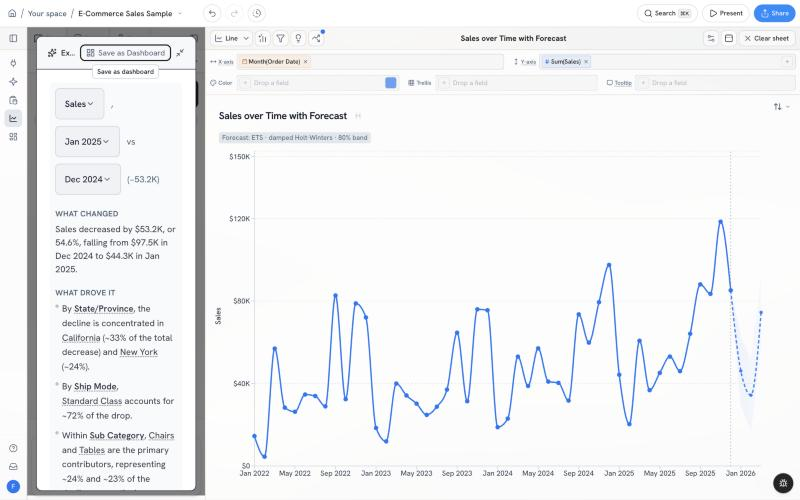Open the filter funnel icon
The width and height of the screenshot is (800, 500).
(x=280, y=38)
